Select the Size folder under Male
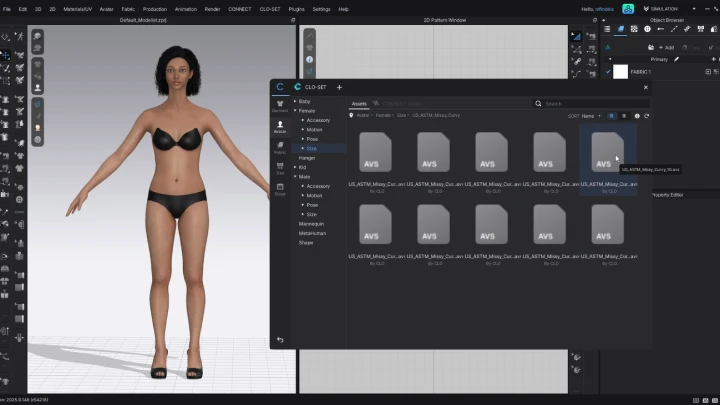 pyautogui.click(x=311, y=214)
